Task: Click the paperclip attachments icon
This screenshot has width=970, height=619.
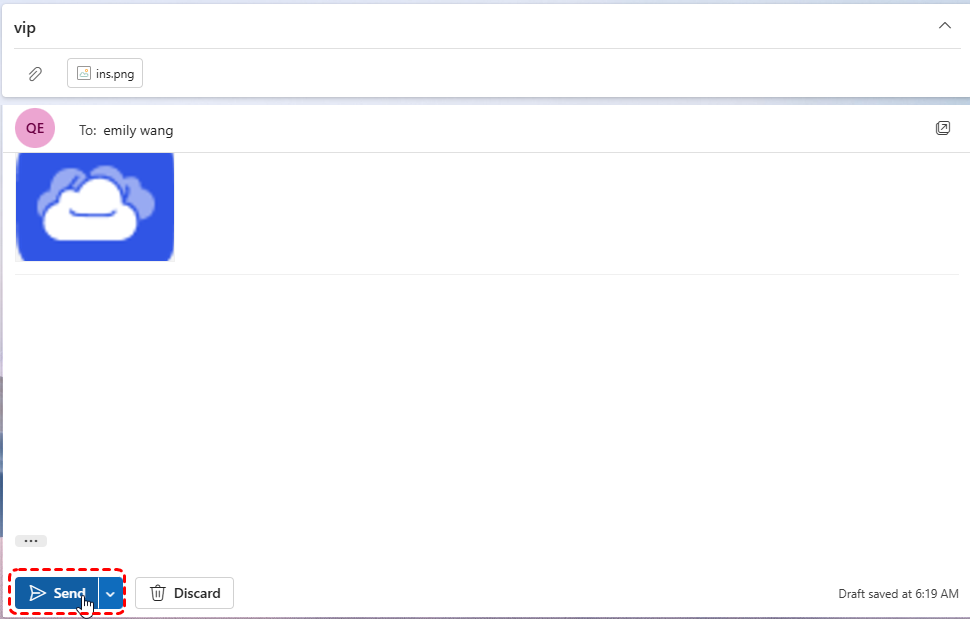Action: [35, 74]
